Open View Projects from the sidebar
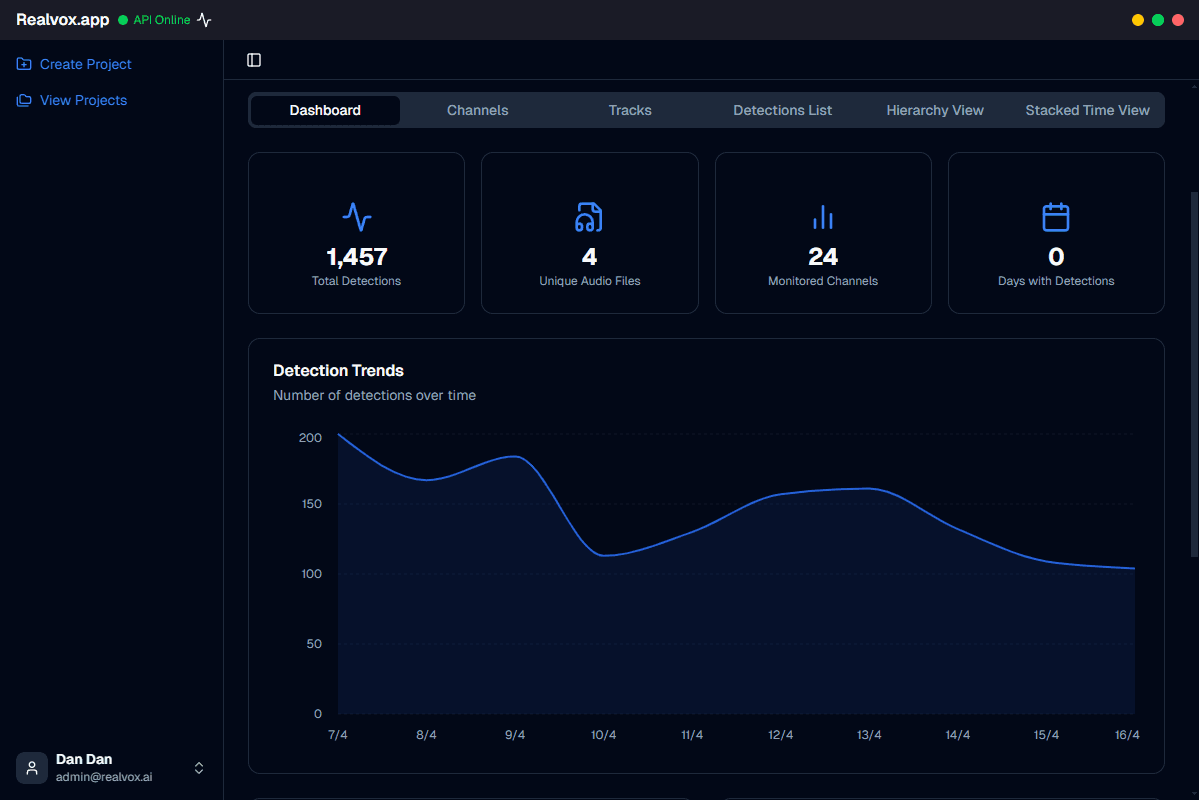1199x800 pixels. pyautogui.click(x=83, y=100)
